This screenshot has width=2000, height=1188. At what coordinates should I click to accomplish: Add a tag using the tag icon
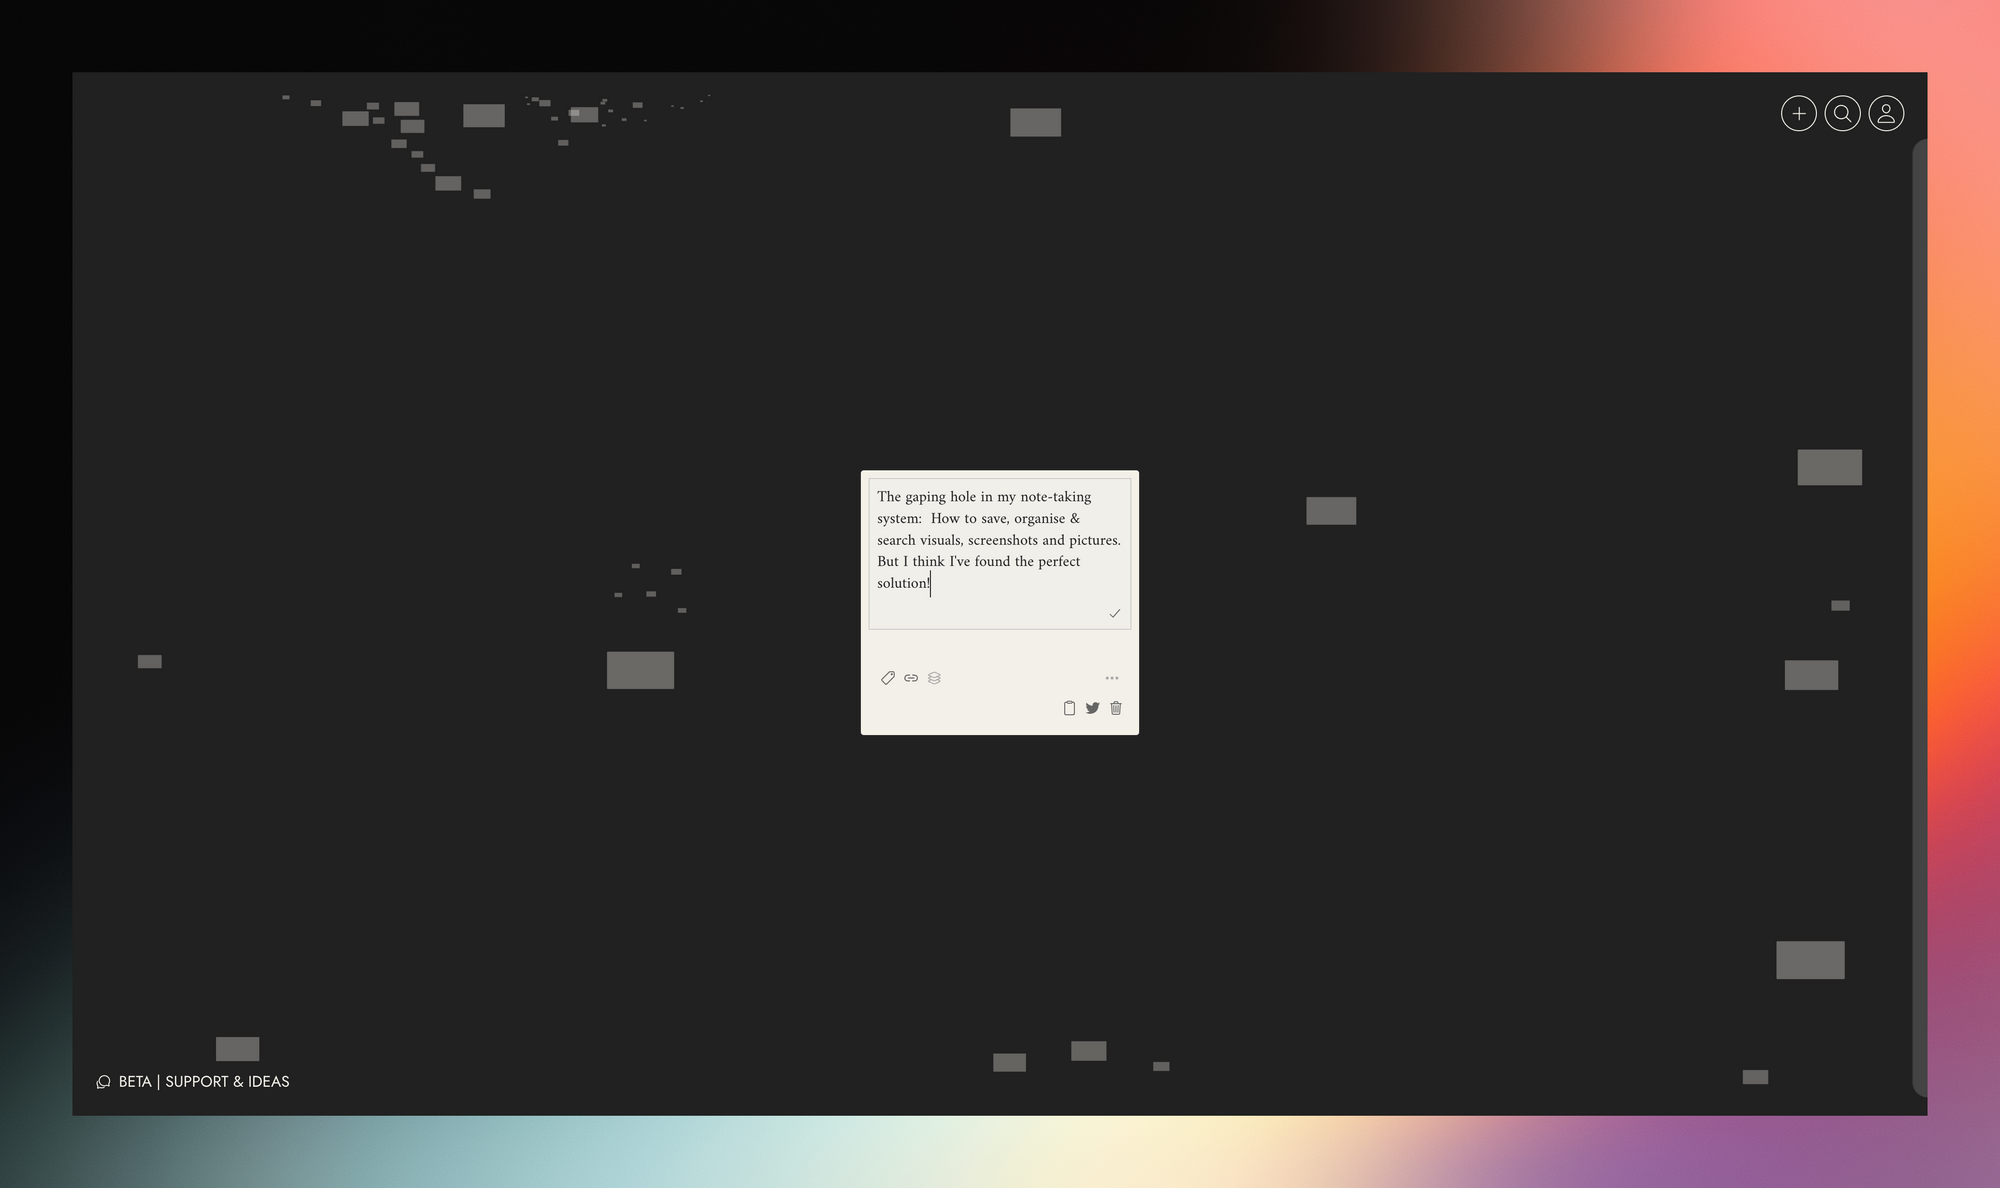pos(887,678)
